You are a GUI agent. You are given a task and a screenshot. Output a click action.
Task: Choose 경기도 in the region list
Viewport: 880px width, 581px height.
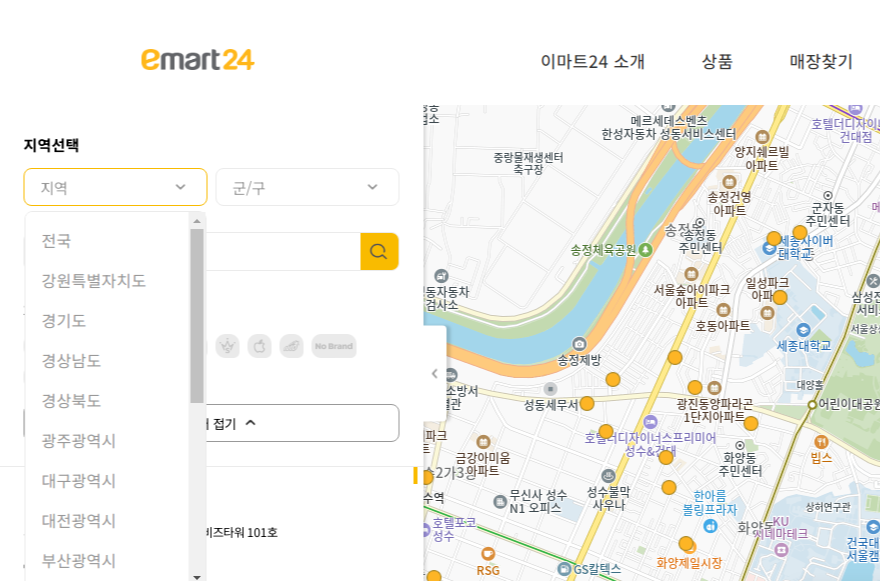point(64,321)
